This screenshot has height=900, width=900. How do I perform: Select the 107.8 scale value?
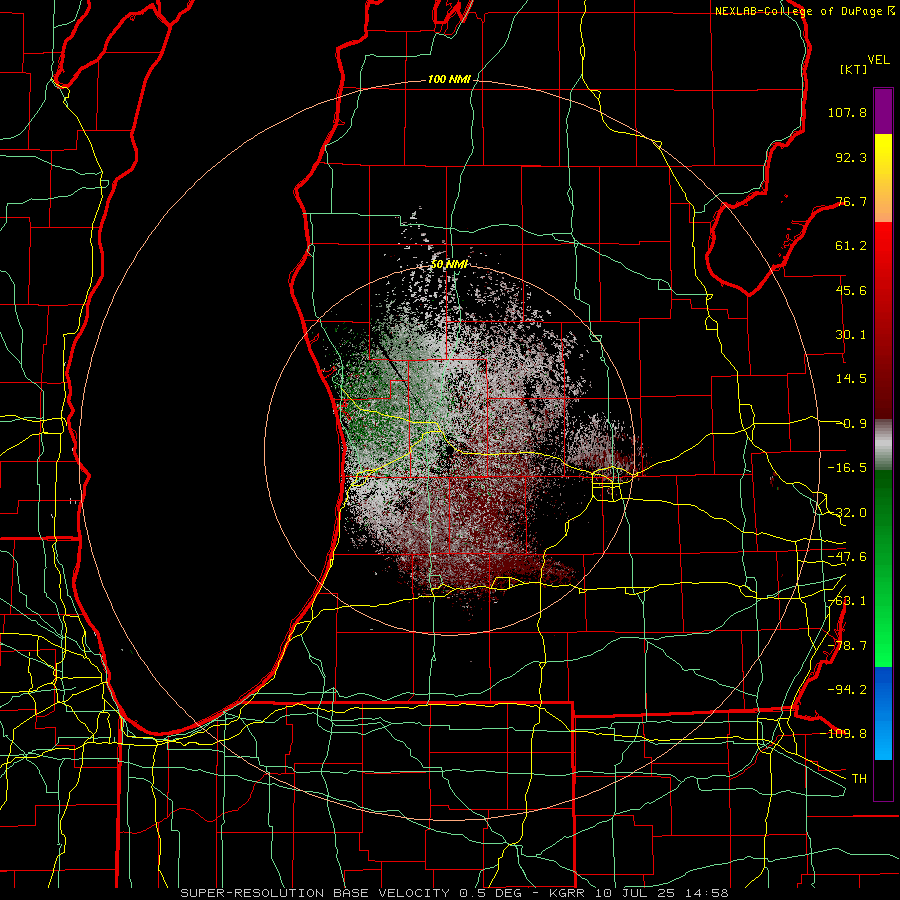(x=847, y=112)
